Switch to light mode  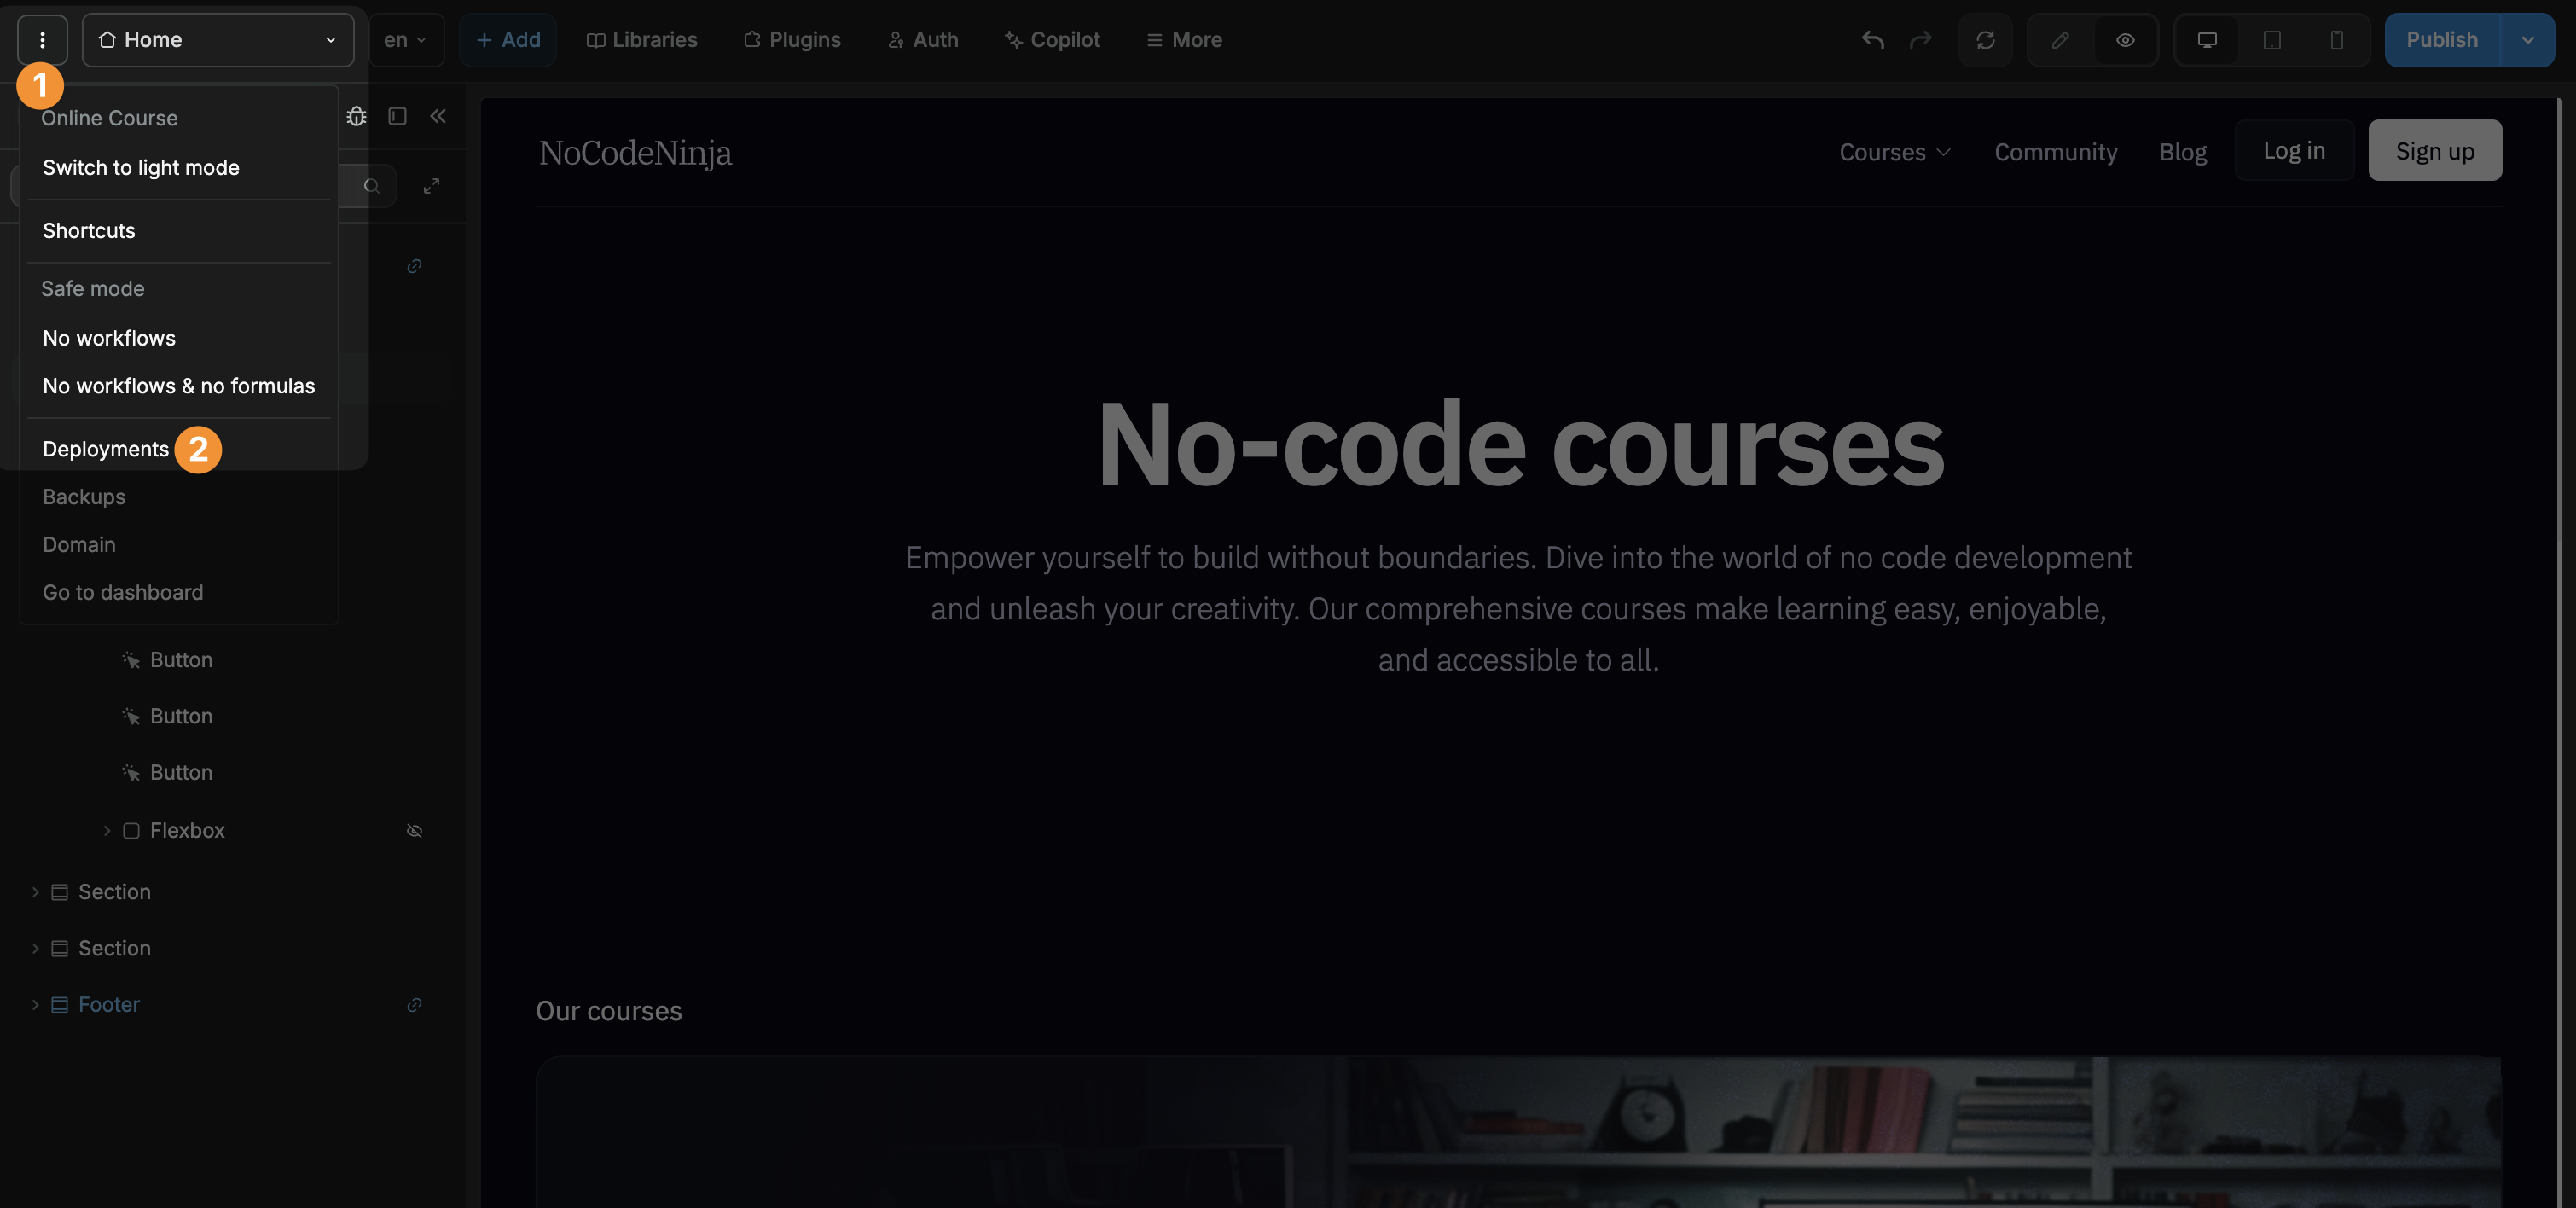(x=140, y=167)
